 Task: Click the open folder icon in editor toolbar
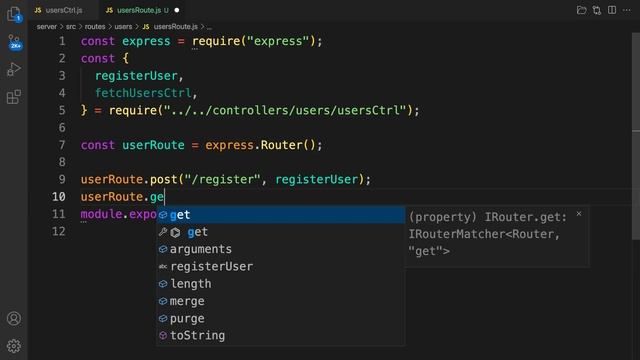coord(581,10)
